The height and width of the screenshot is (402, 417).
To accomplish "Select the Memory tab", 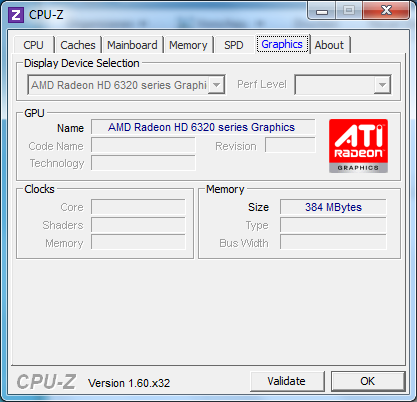I will point(188,45).
